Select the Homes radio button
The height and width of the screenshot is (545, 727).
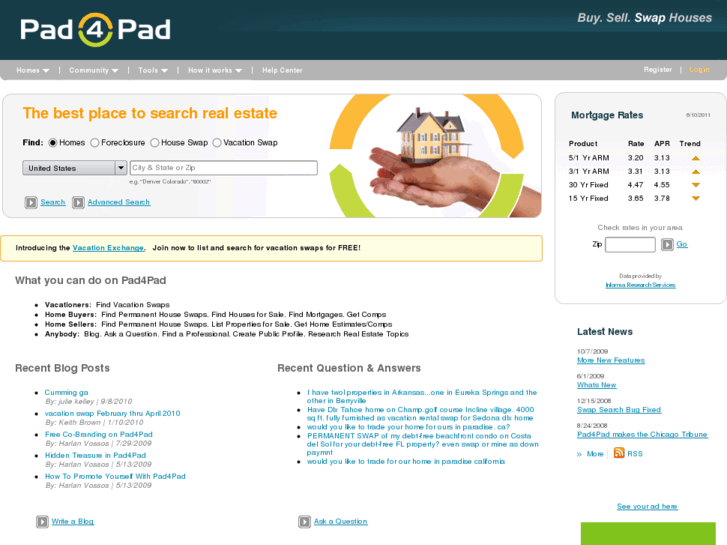tap(53, 143)
